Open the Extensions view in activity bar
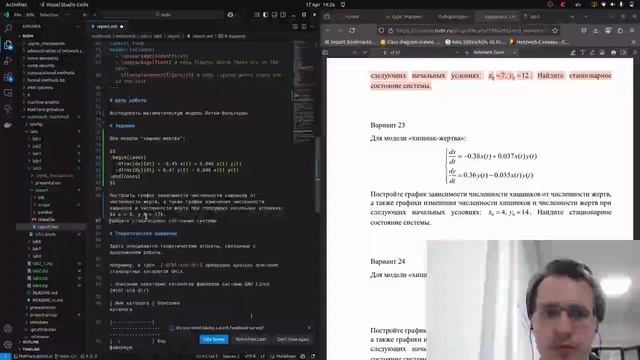Viewport: 640px width, 360px height. click(8, 77)
